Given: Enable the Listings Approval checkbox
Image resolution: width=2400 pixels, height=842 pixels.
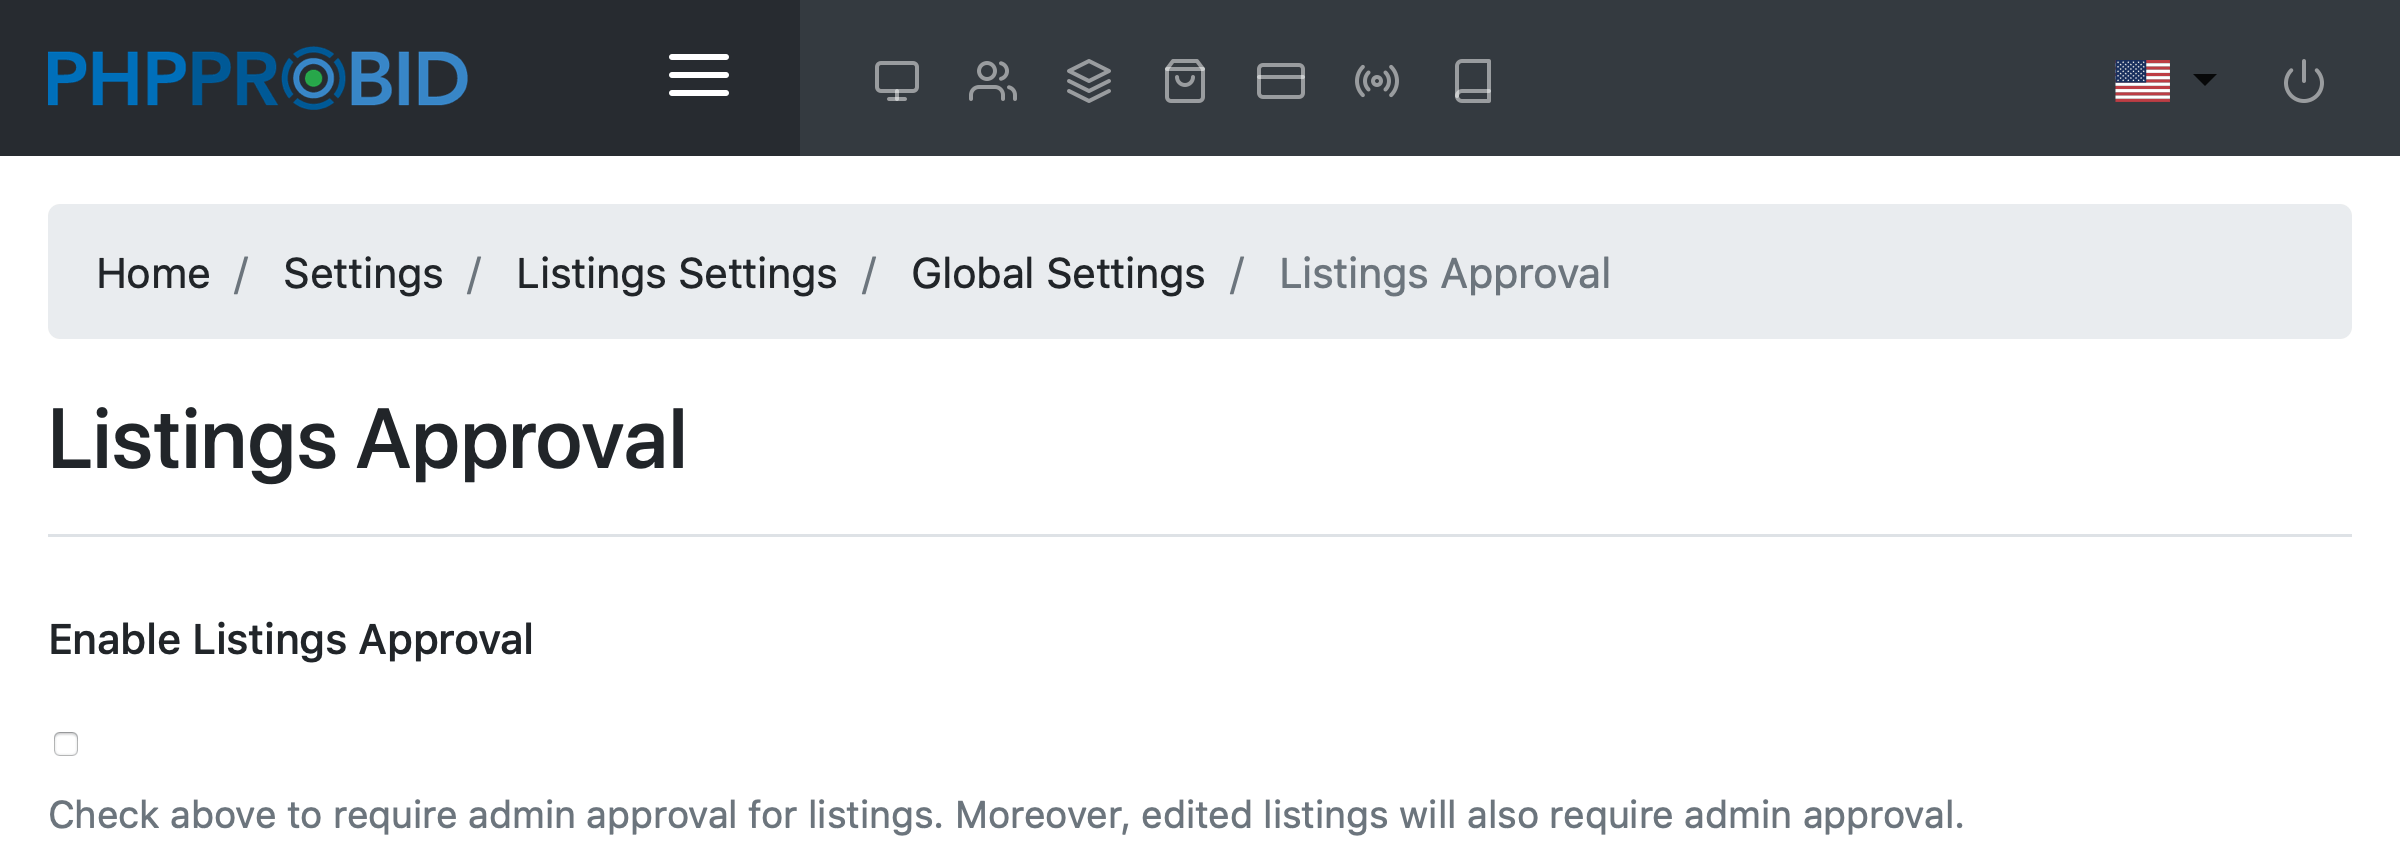Looking at the screenshot, I should 66,744.
